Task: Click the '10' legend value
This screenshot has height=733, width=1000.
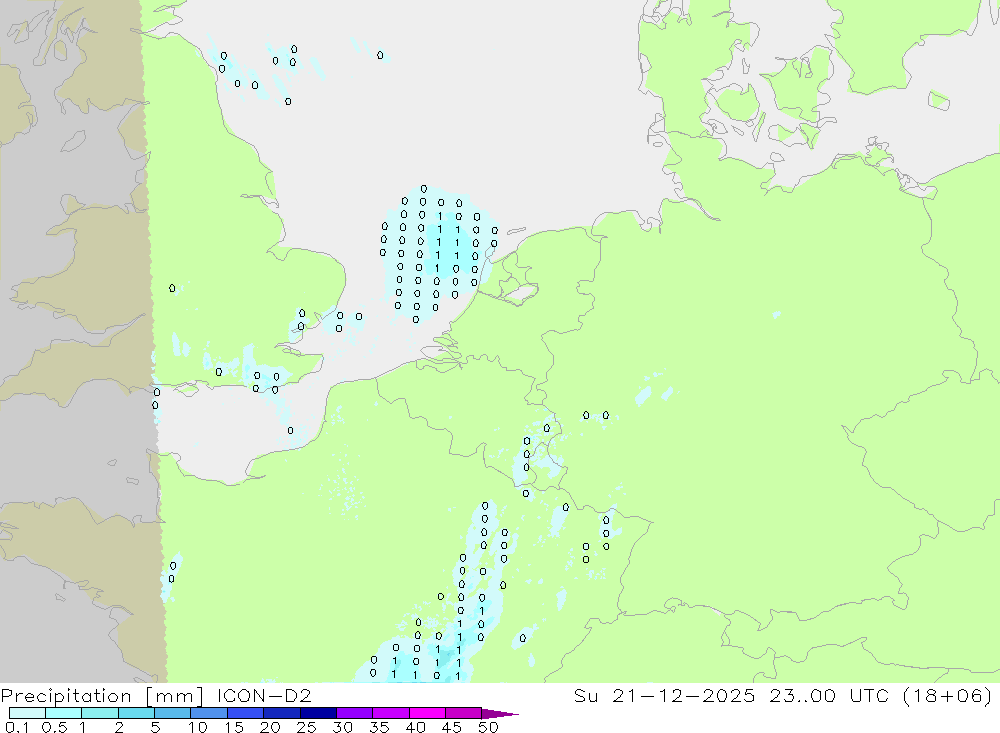Action: (198, 727)
